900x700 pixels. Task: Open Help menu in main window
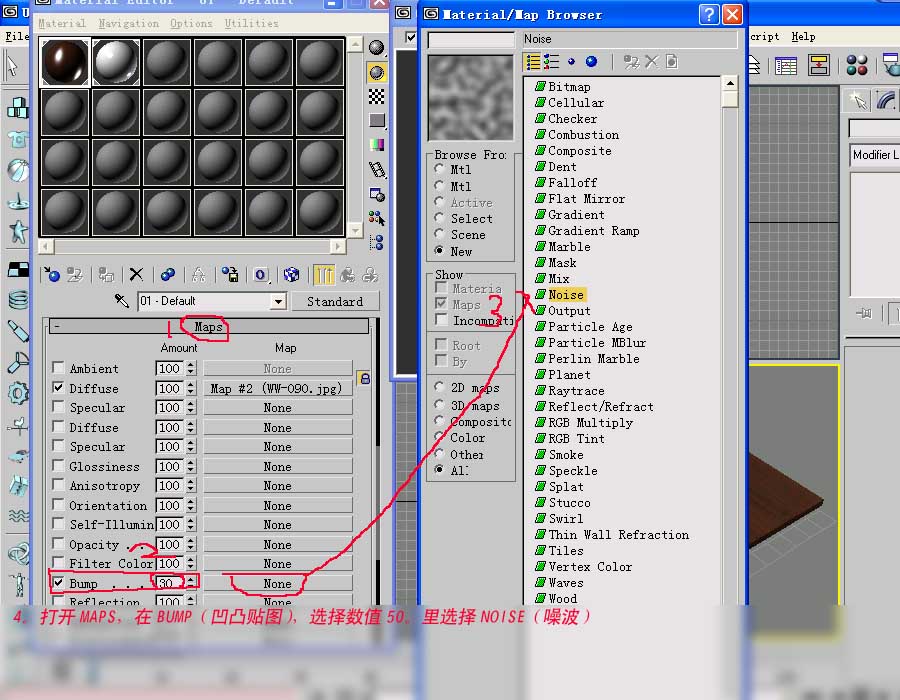pyautogui.click(x=803, y=37)
